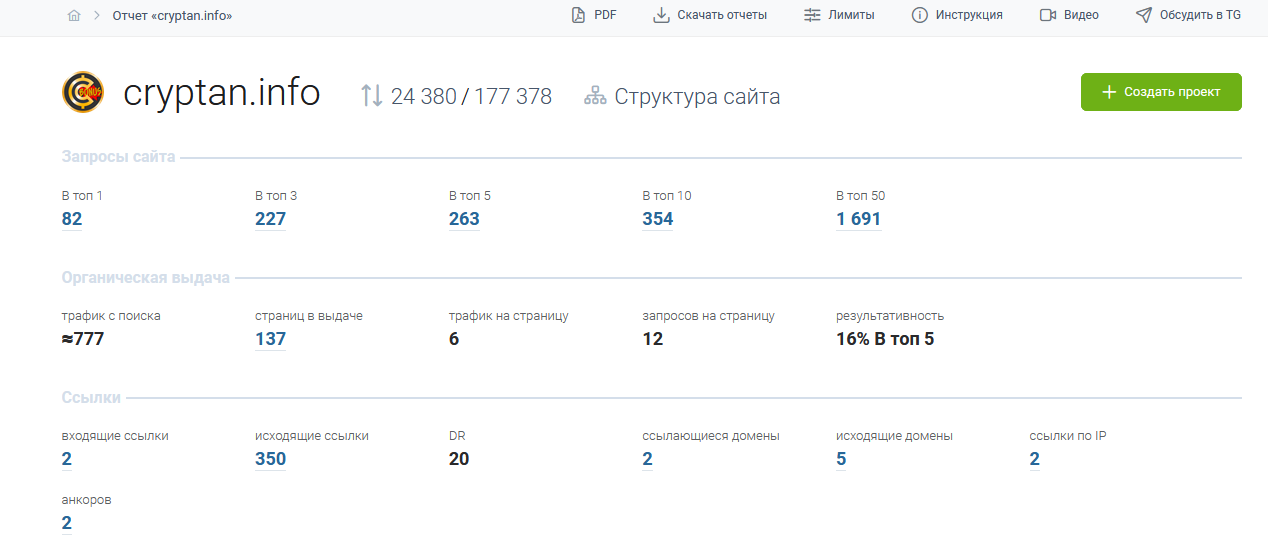Click the Запросы сайта section heading
The width and height of the screenshot is (1268, 555).
pos(118,157)
